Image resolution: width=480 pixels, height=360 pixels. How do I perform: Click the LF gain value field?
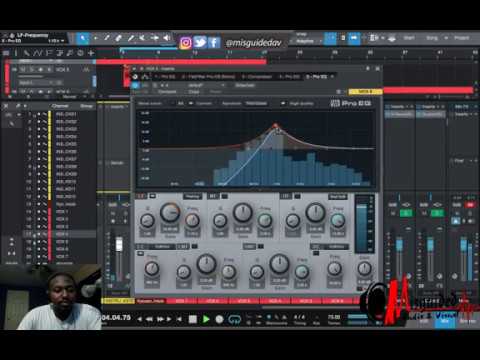(170, 229)
